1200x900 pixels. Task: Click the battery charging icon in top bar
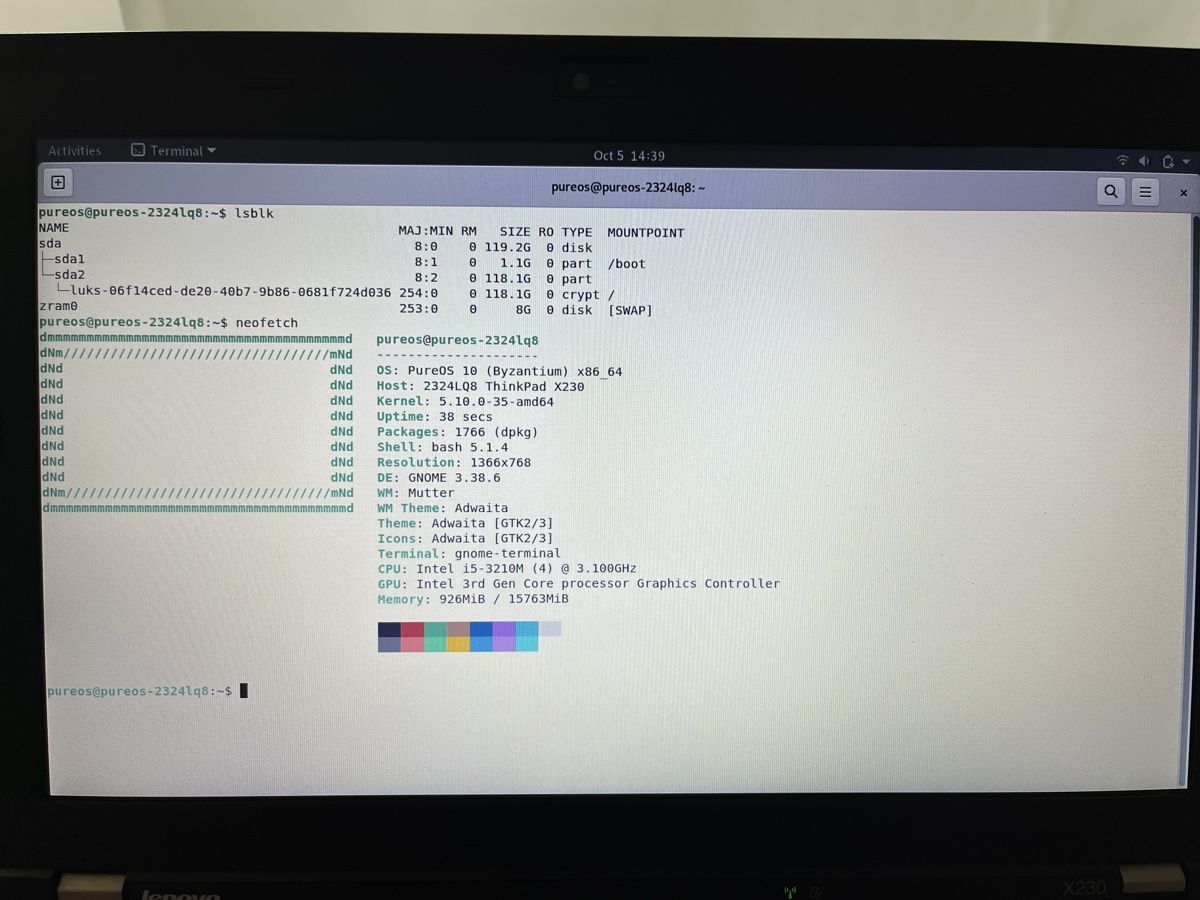click(x=1167, y=161)
